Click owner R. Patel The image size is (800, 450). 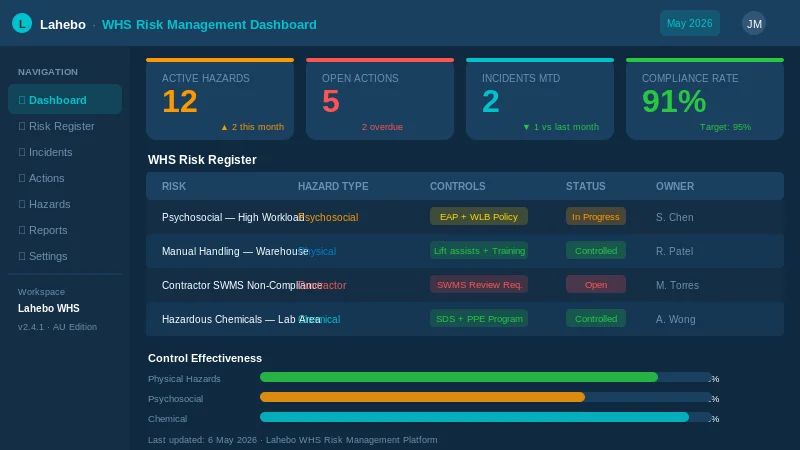(674, 251)
